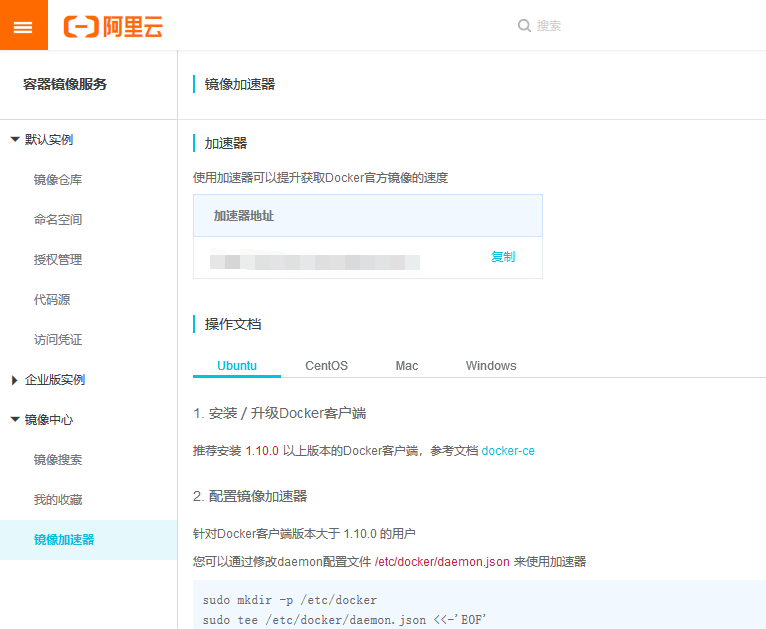766x629 pixels.
Task: Switch to the Mac tab
Action: pos(406,366)
